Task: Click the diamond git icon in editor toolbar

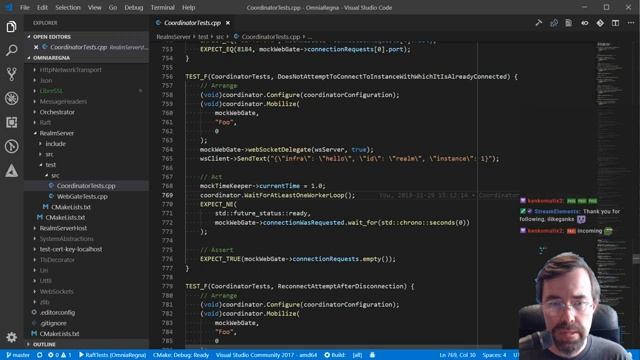Action: 600,23
